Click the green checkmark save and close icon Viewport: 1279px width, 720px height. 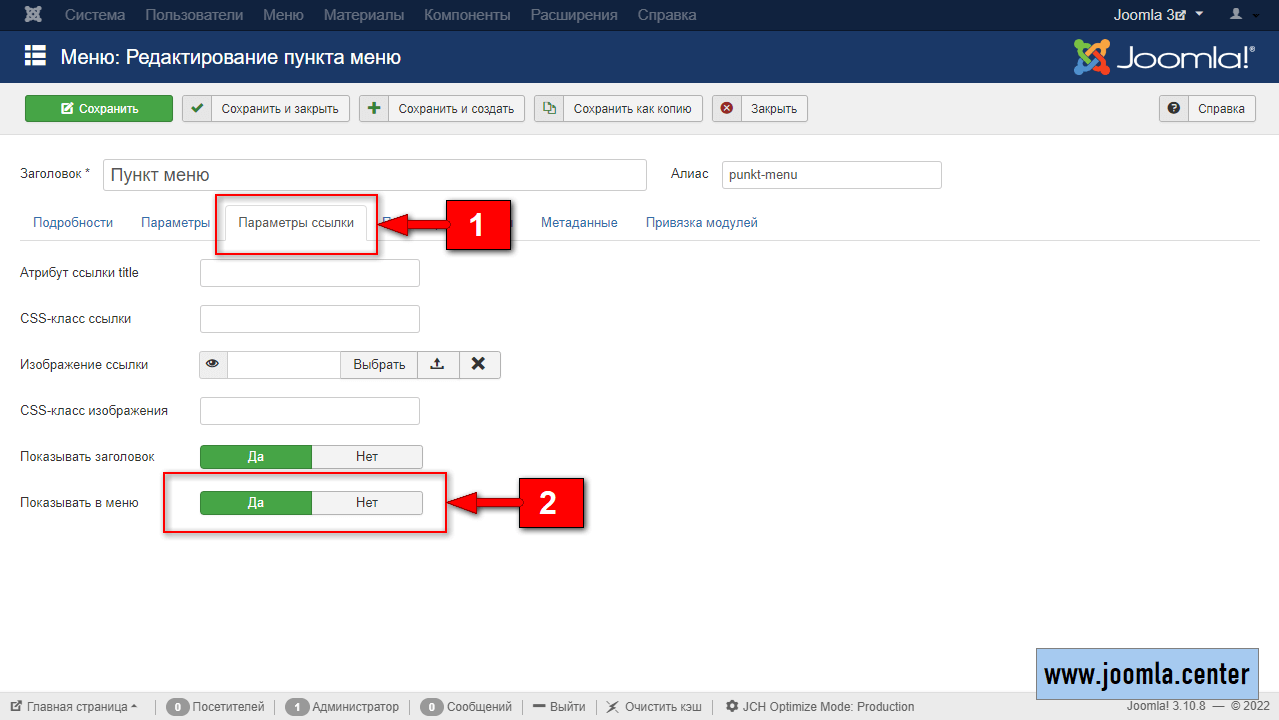pos(197,109)
